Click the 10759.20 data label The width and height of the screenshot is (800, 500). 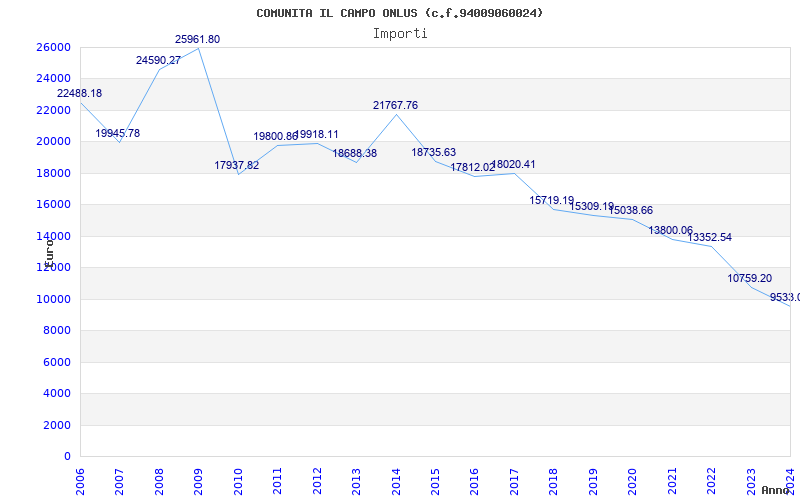(749, 279)
